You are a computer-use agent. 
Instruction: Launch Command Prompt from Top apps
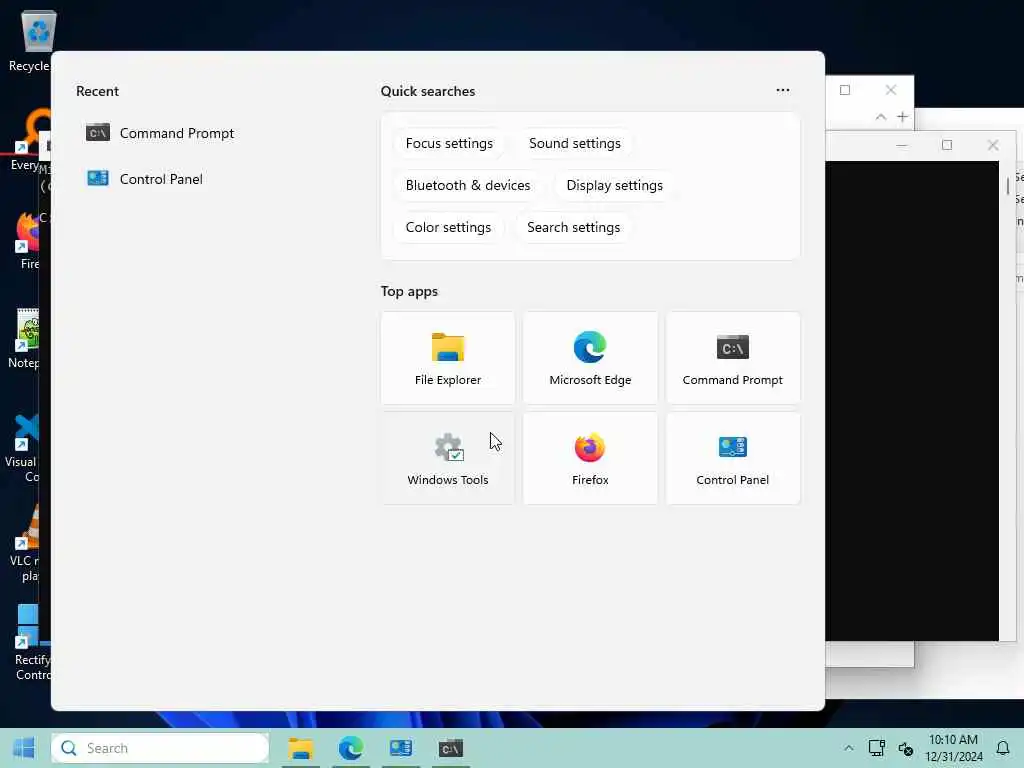point(733,358)
